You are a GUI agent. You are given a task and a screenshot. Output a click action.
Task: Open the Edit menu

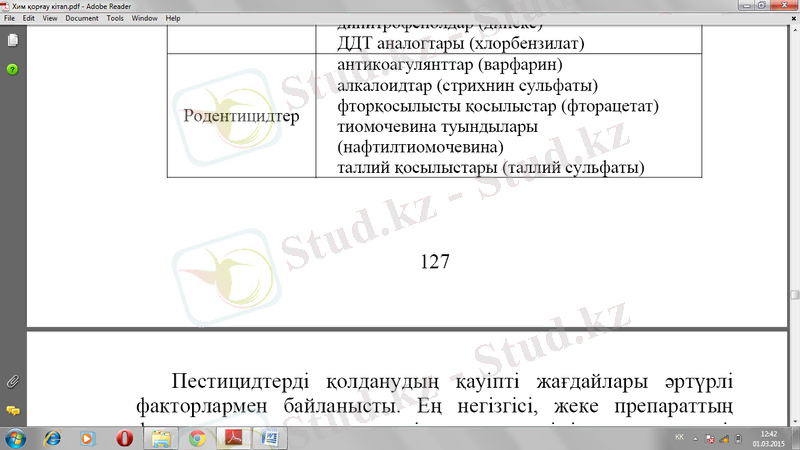[29, 18]
